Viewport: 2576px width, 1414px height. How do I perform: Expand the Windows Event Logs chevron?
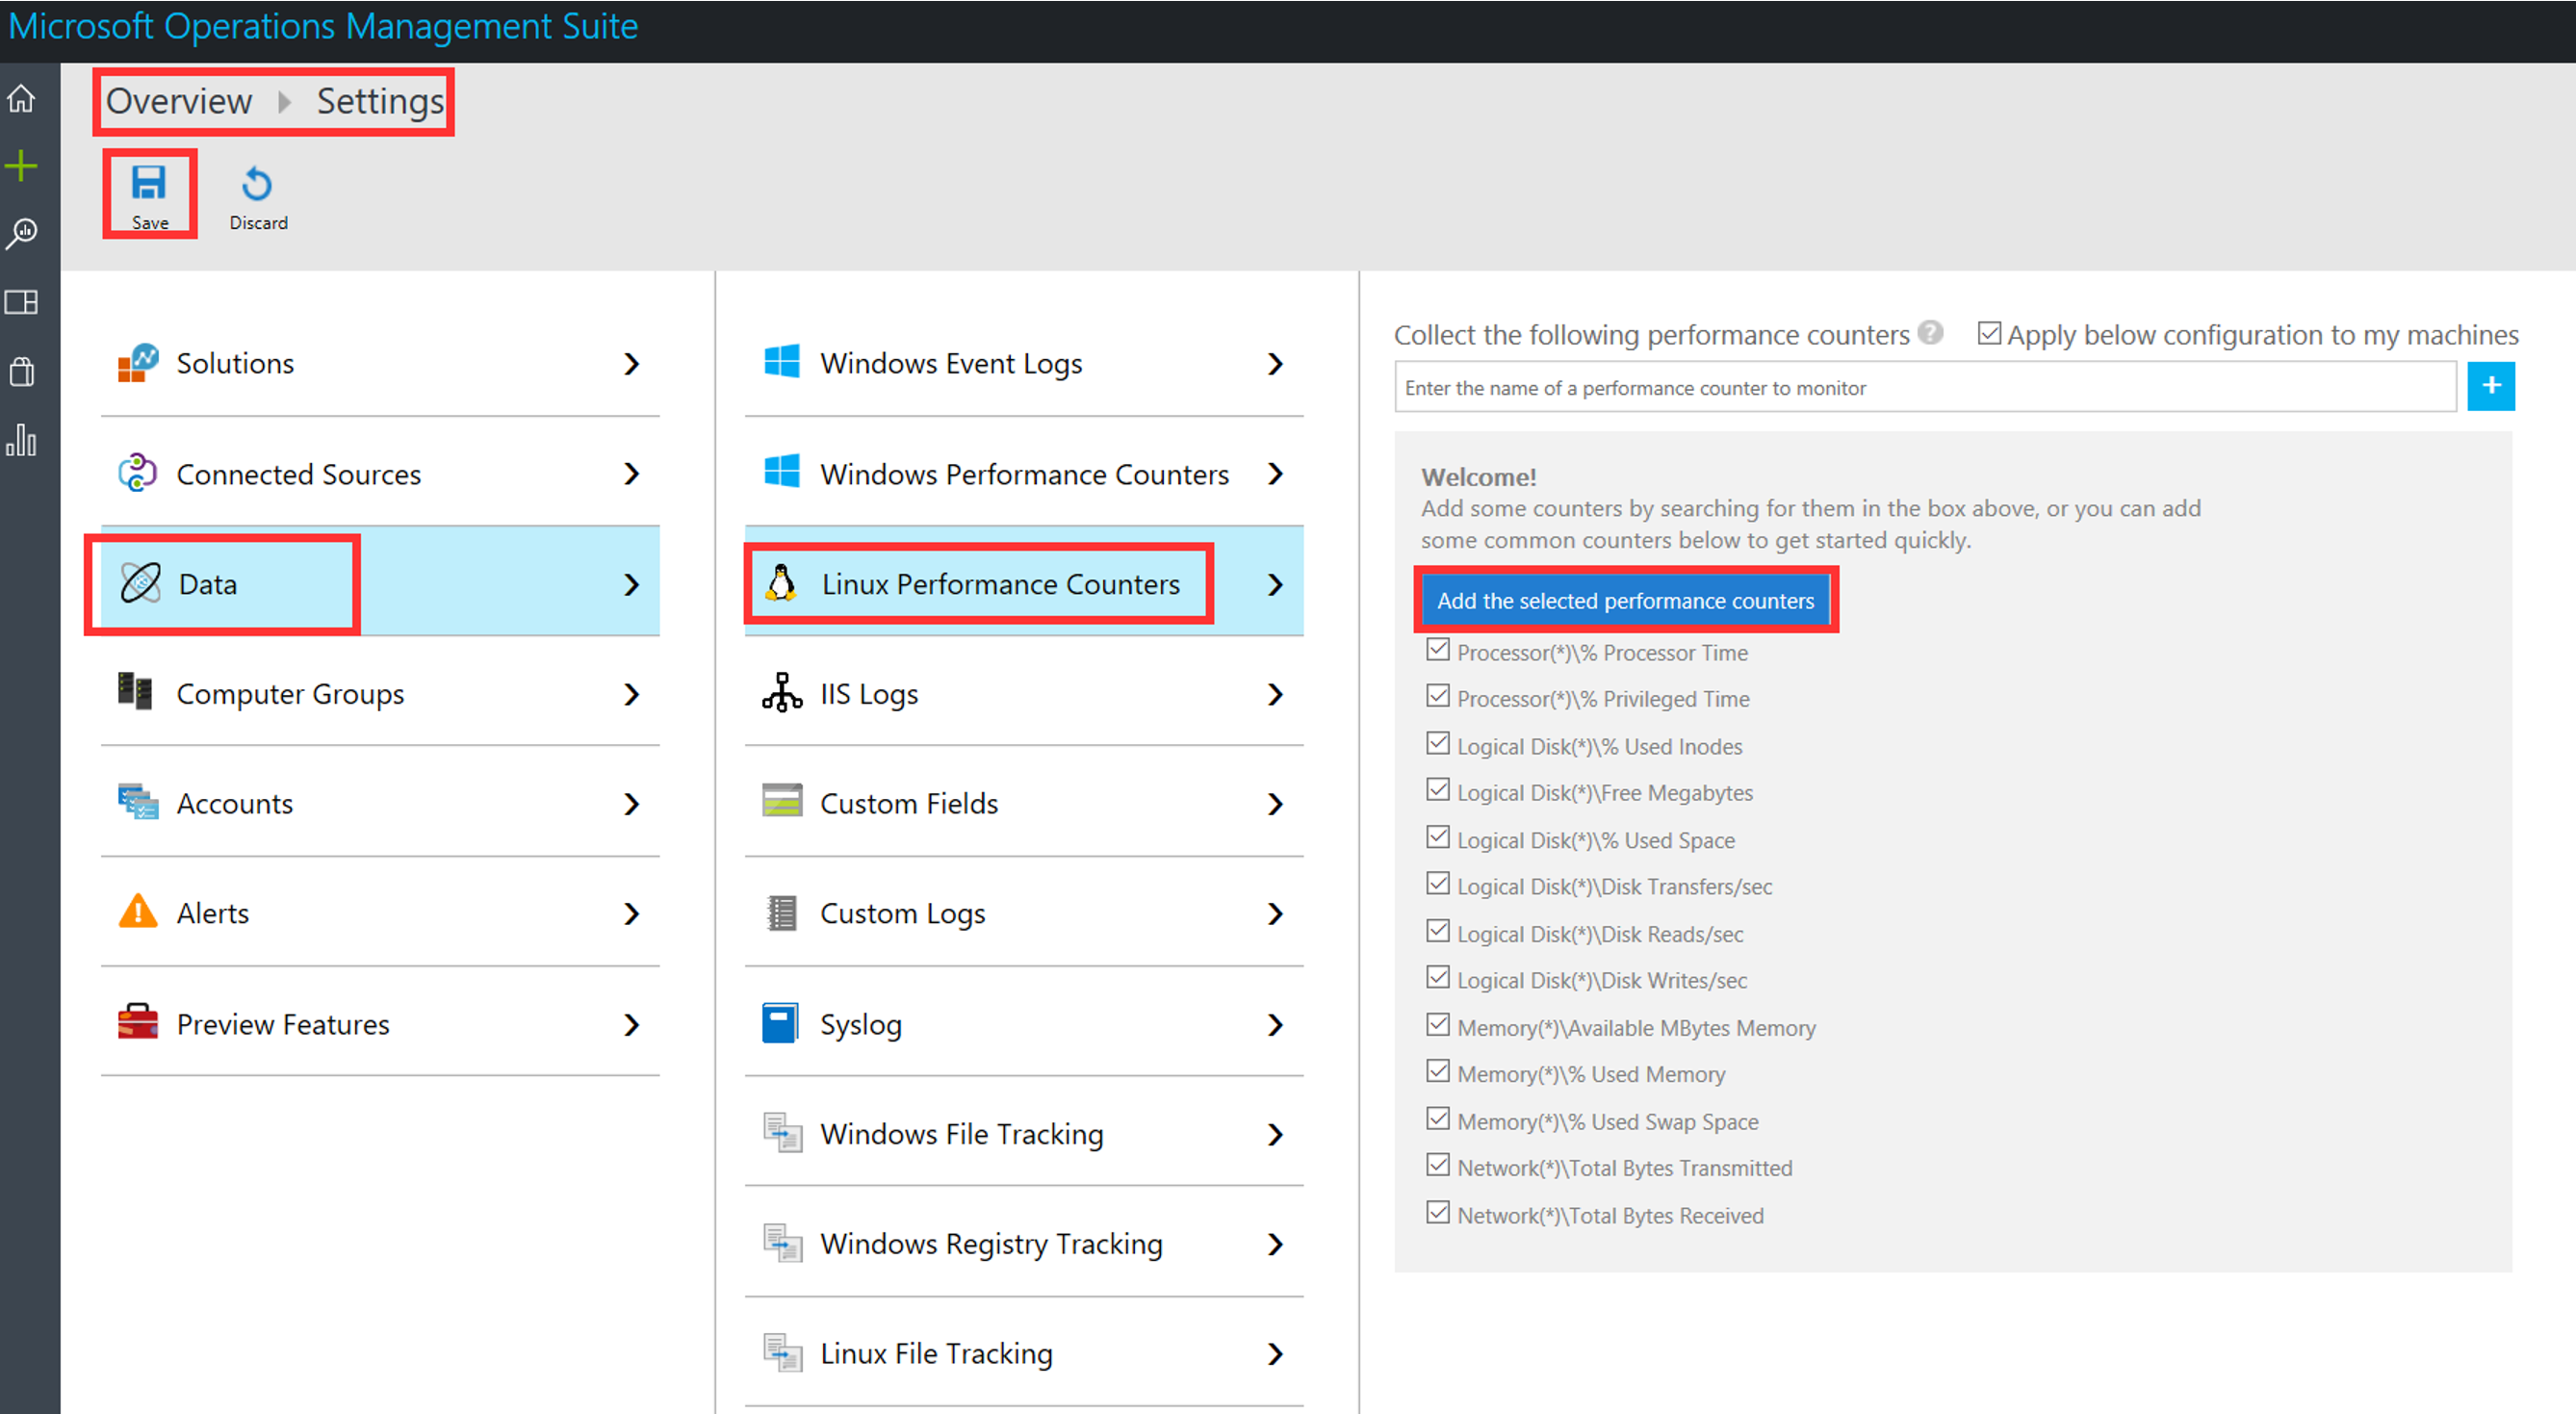(1275, 364)
